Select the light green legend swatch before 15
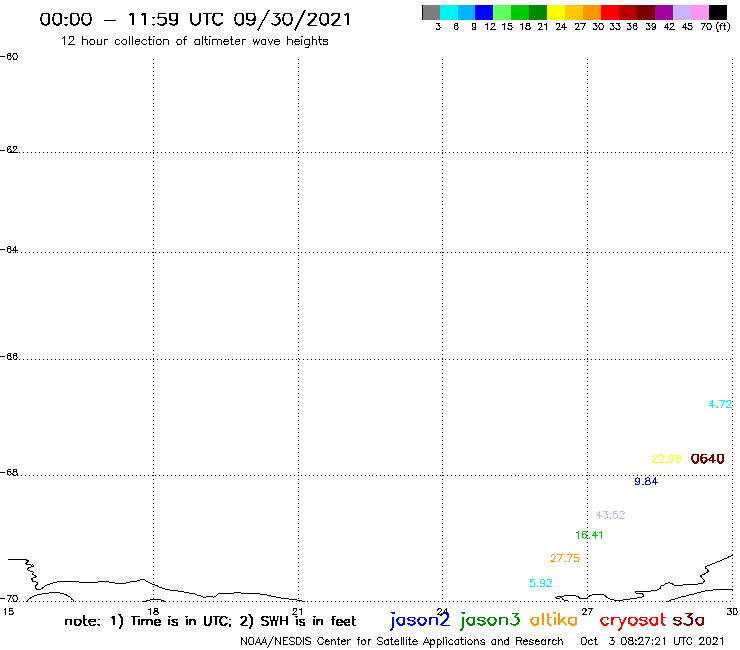 point(502,12)
